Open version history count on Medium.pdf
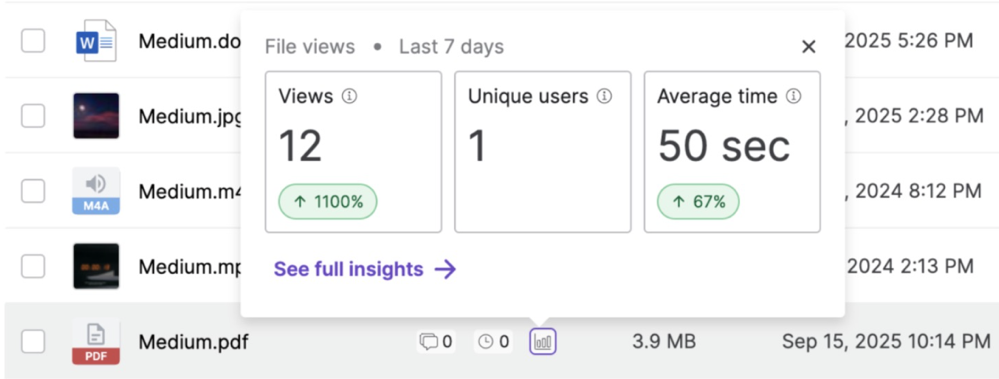The width and height of the screenshot is (999, 379). (493, 342)
